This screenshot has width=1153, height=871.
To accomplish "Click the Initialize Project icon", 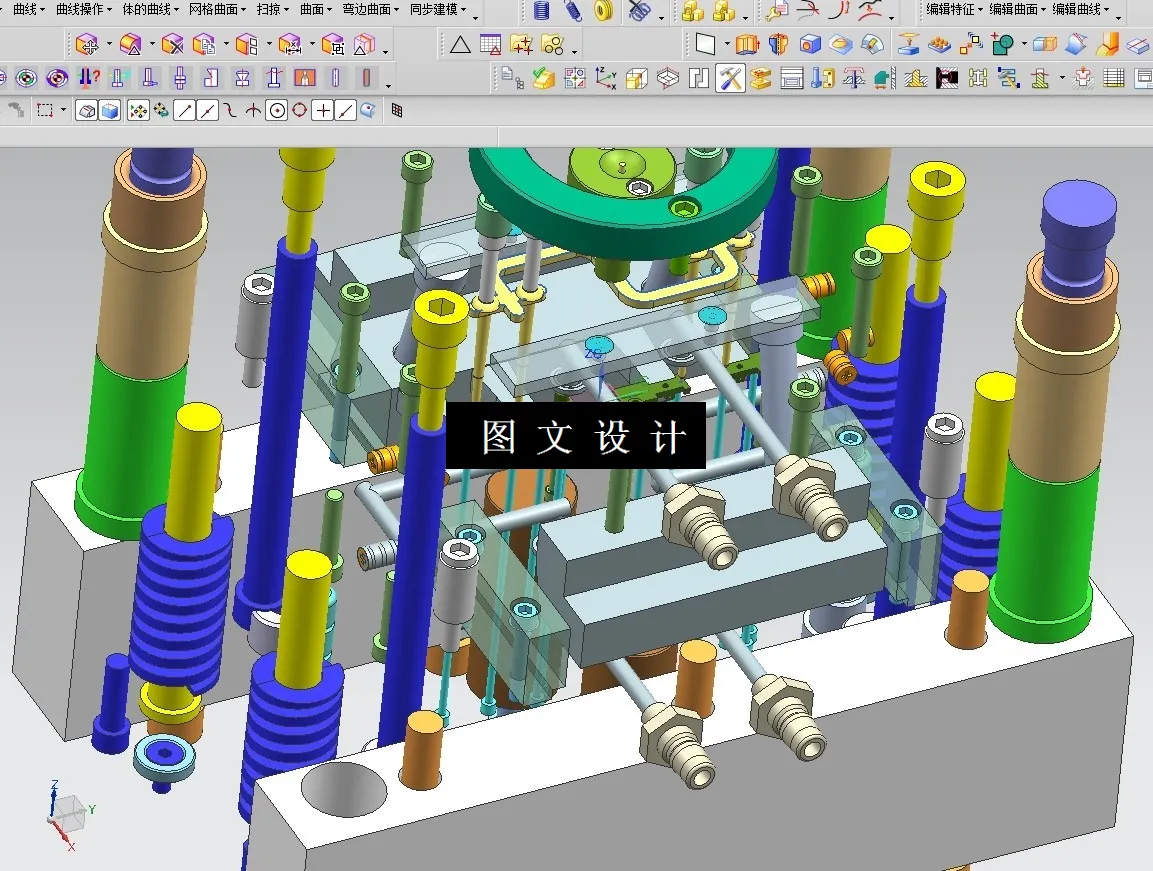I will (513, 78).
